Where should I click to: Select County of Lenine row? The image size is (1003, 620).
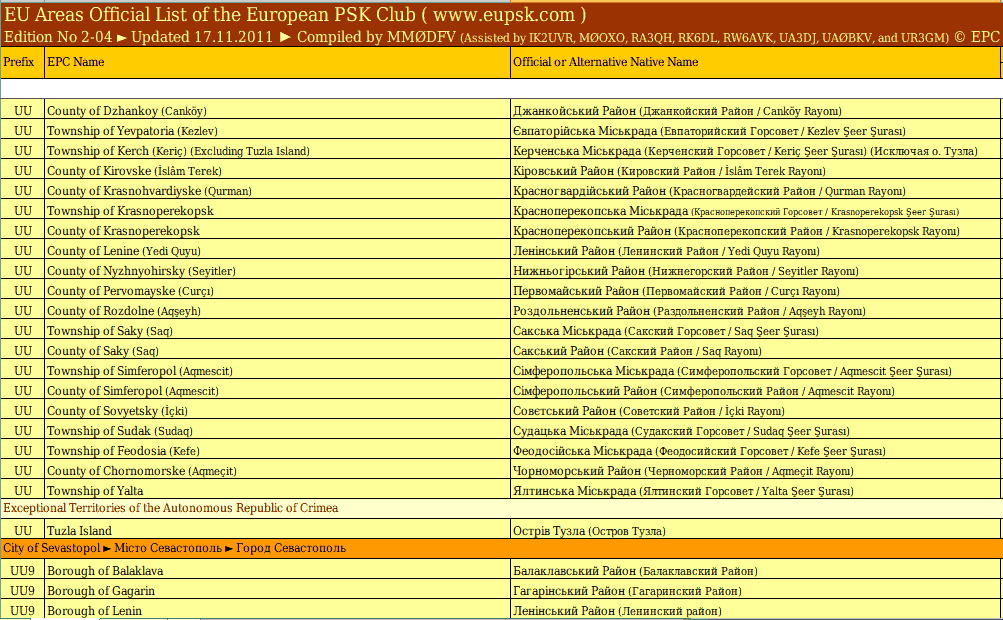[x=123, y=251]
